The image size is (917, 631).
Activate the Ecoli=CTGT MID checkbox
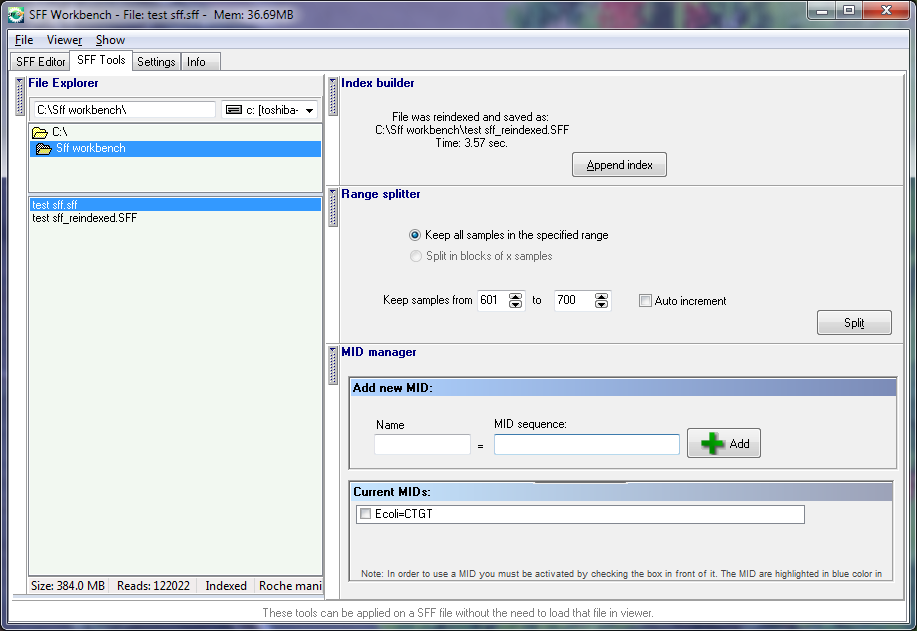coord(366,513)
